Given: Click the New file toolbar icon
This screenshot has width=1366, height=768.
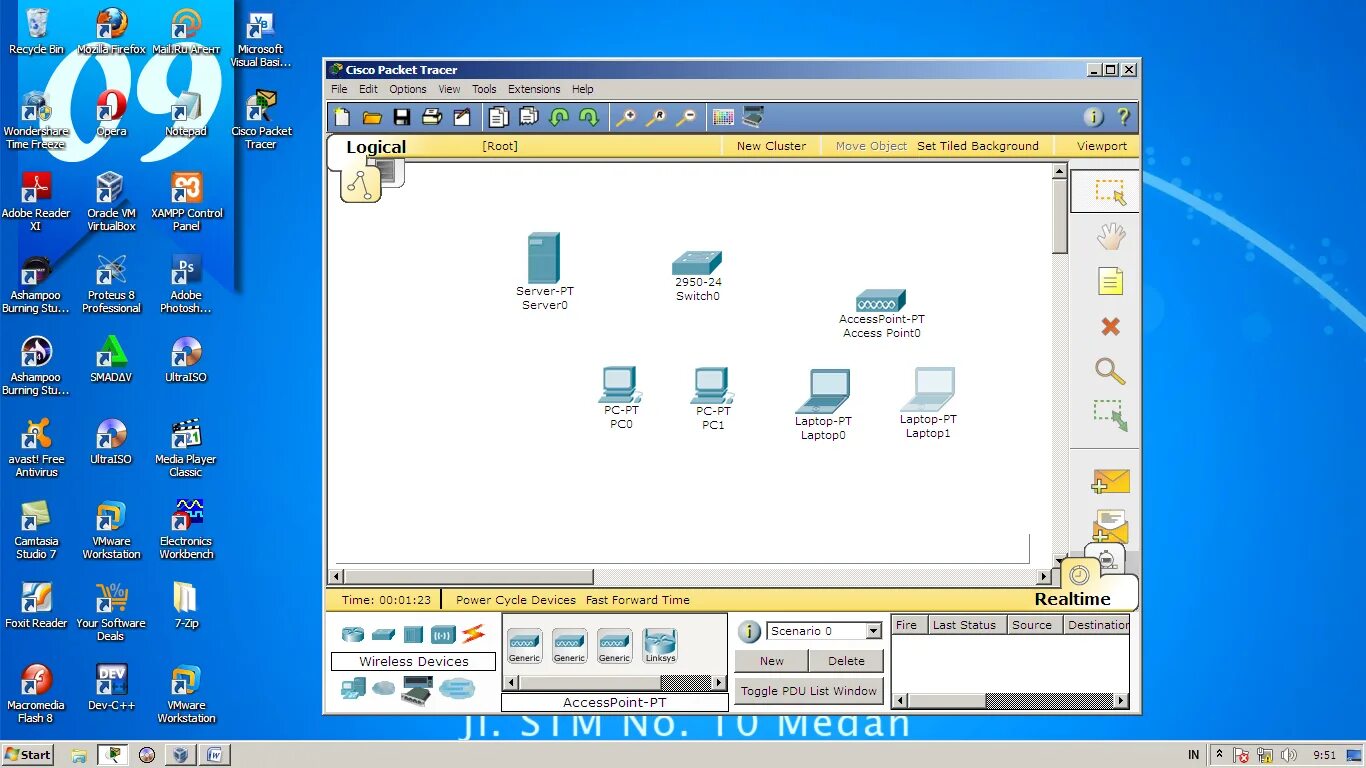Looking at the screenshot, I should [x=342, y=117].
